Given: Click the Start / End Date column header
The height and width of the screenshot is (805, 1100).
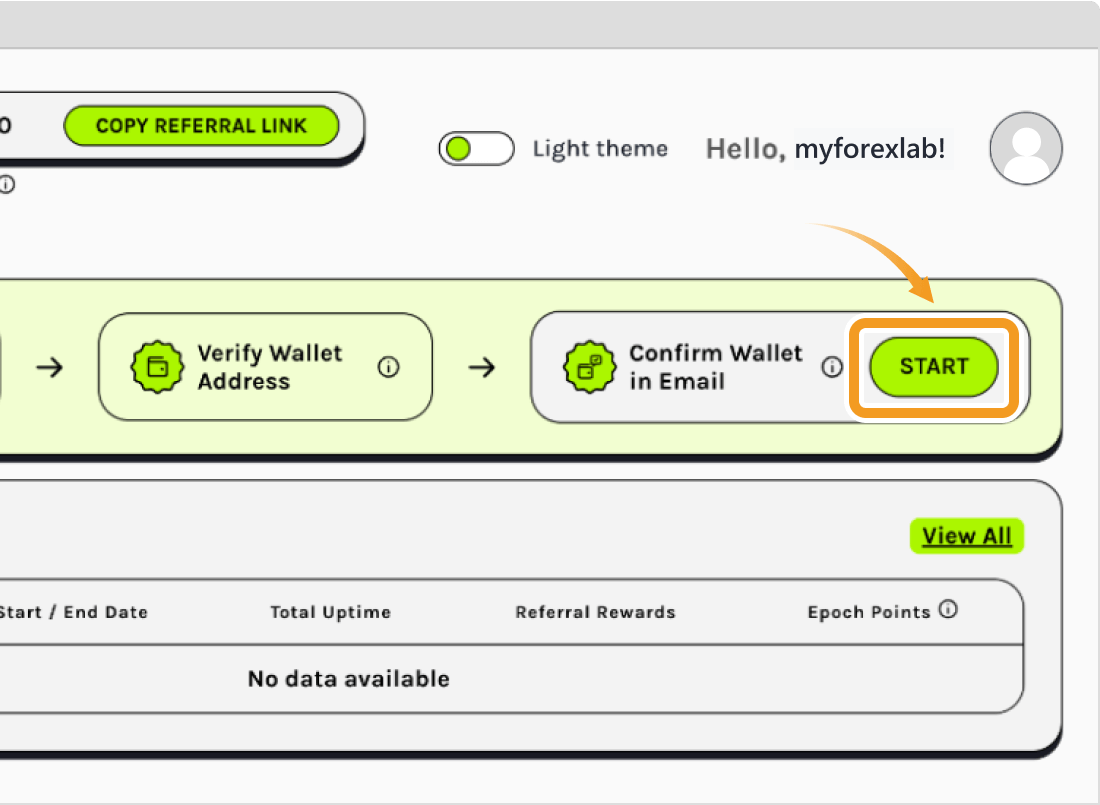Looking at the screenshot, I should (74, 612).
